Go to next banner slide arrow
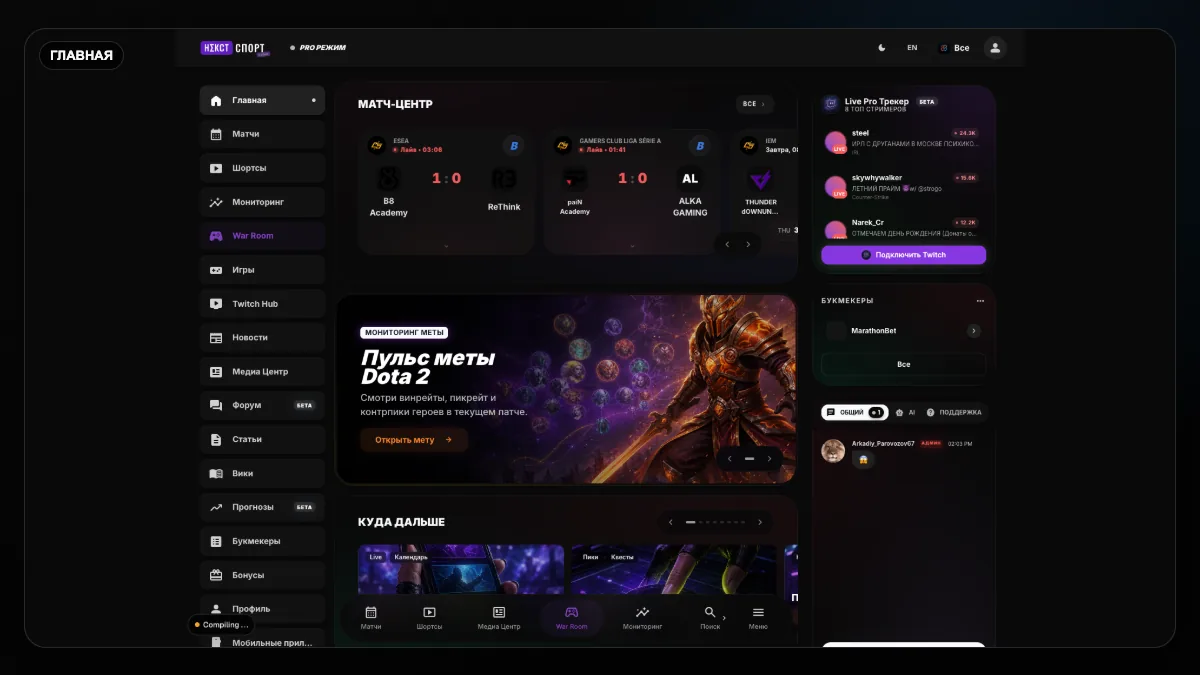 (x=769, y=459)
